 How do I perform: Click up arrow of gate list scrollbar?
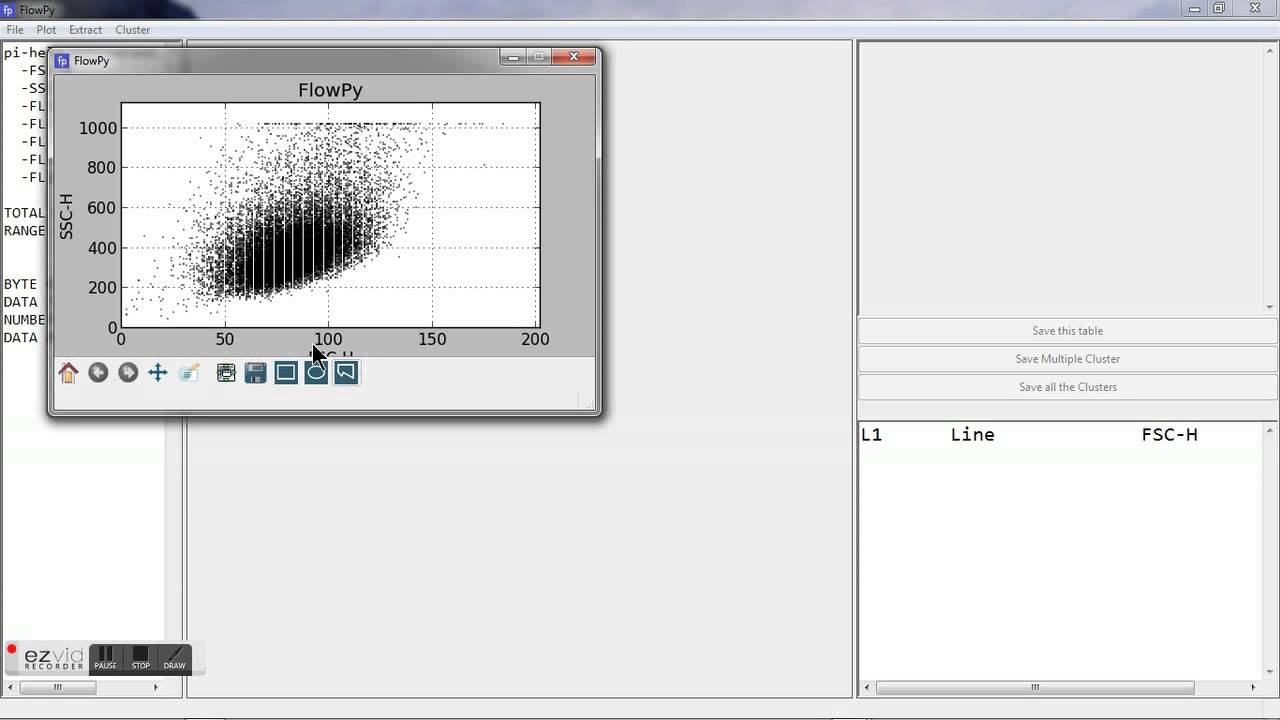coord(1270,431)
